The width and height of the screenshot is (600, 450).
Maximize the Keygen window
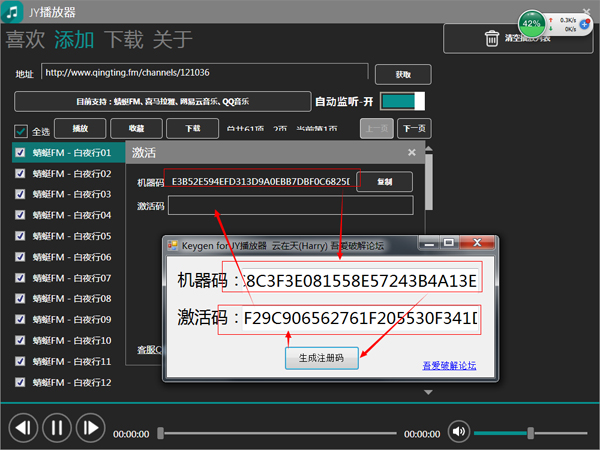(448, 243)
